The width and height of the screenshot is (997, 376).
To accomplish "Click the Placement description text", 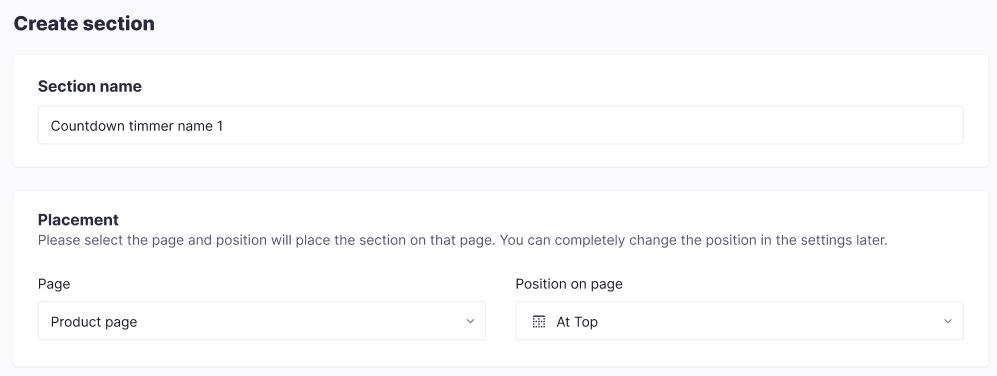I will tap(462, 241).
